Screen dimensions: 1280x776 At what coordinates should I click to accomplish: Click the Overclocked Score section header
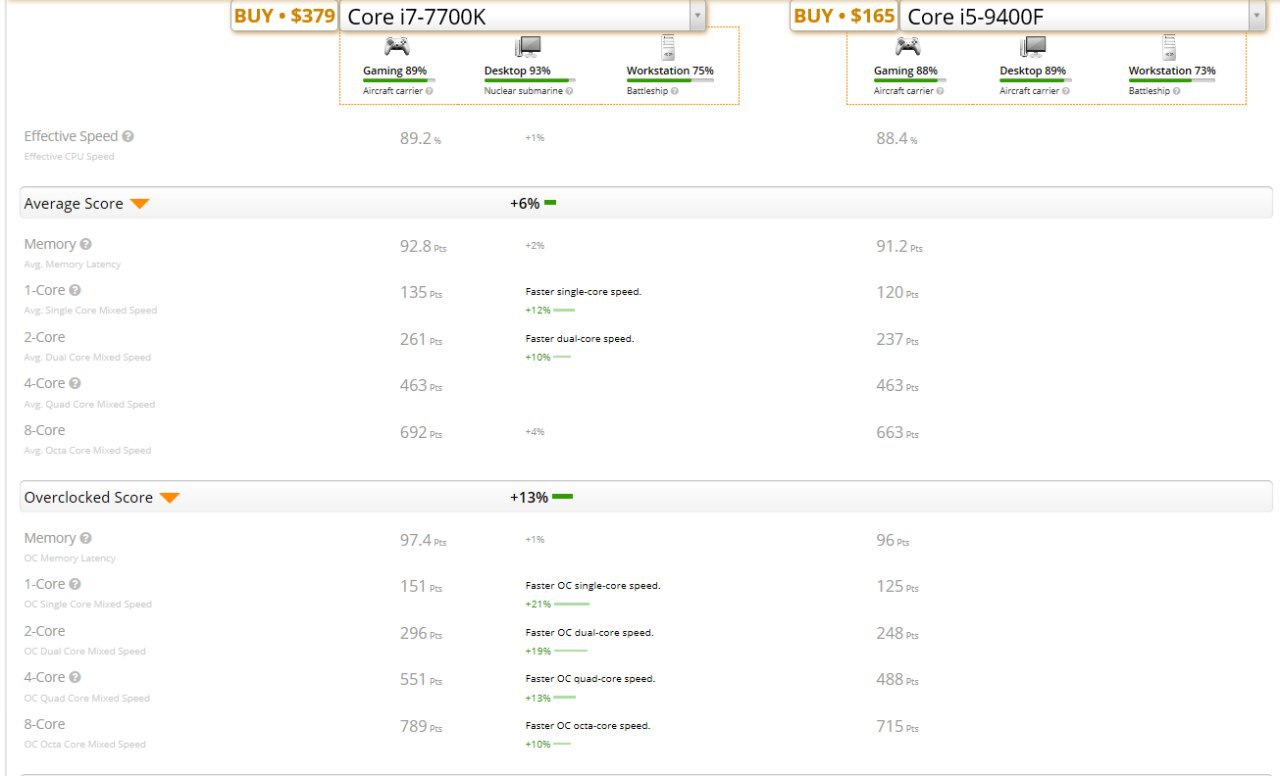[x=646, y=497]
